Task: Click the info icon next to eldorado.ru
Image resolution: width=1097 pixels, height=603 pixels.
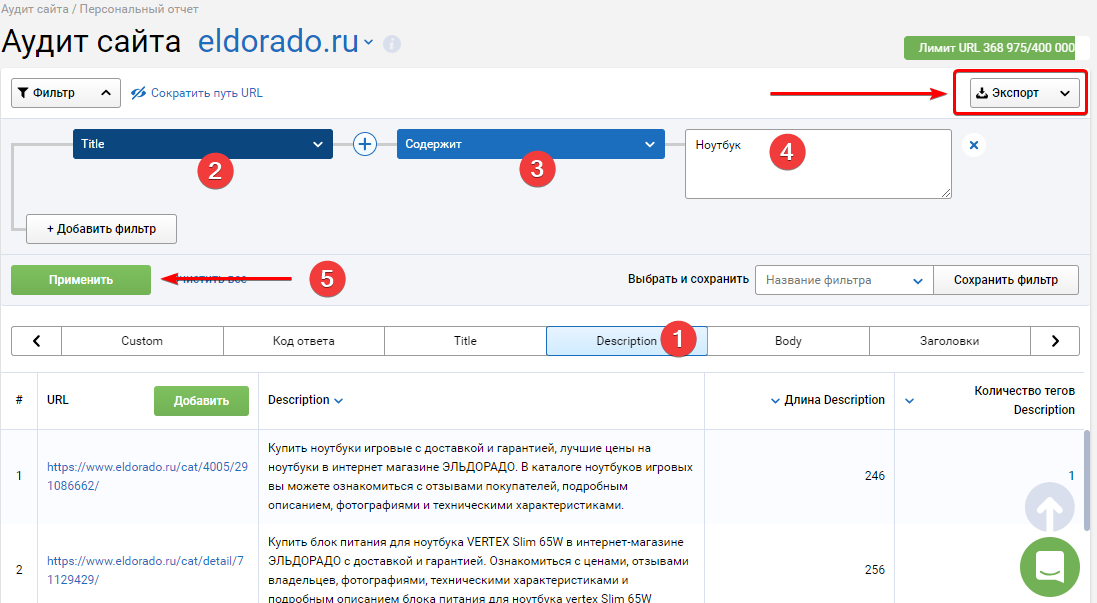Action: [x=392, y=44]
